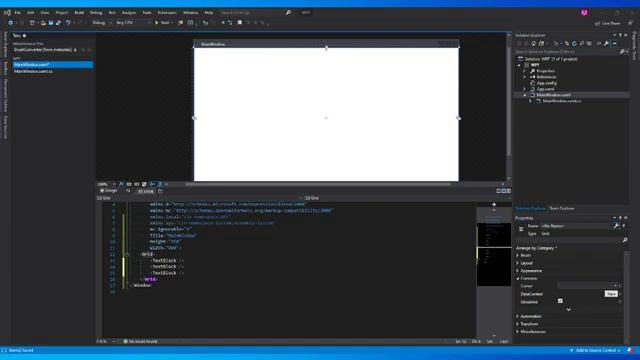Click the Collapse All icon in Solution Explorer
Image resolution: width=640 pixels, height=360 pixels.
[x=582, y=44]
